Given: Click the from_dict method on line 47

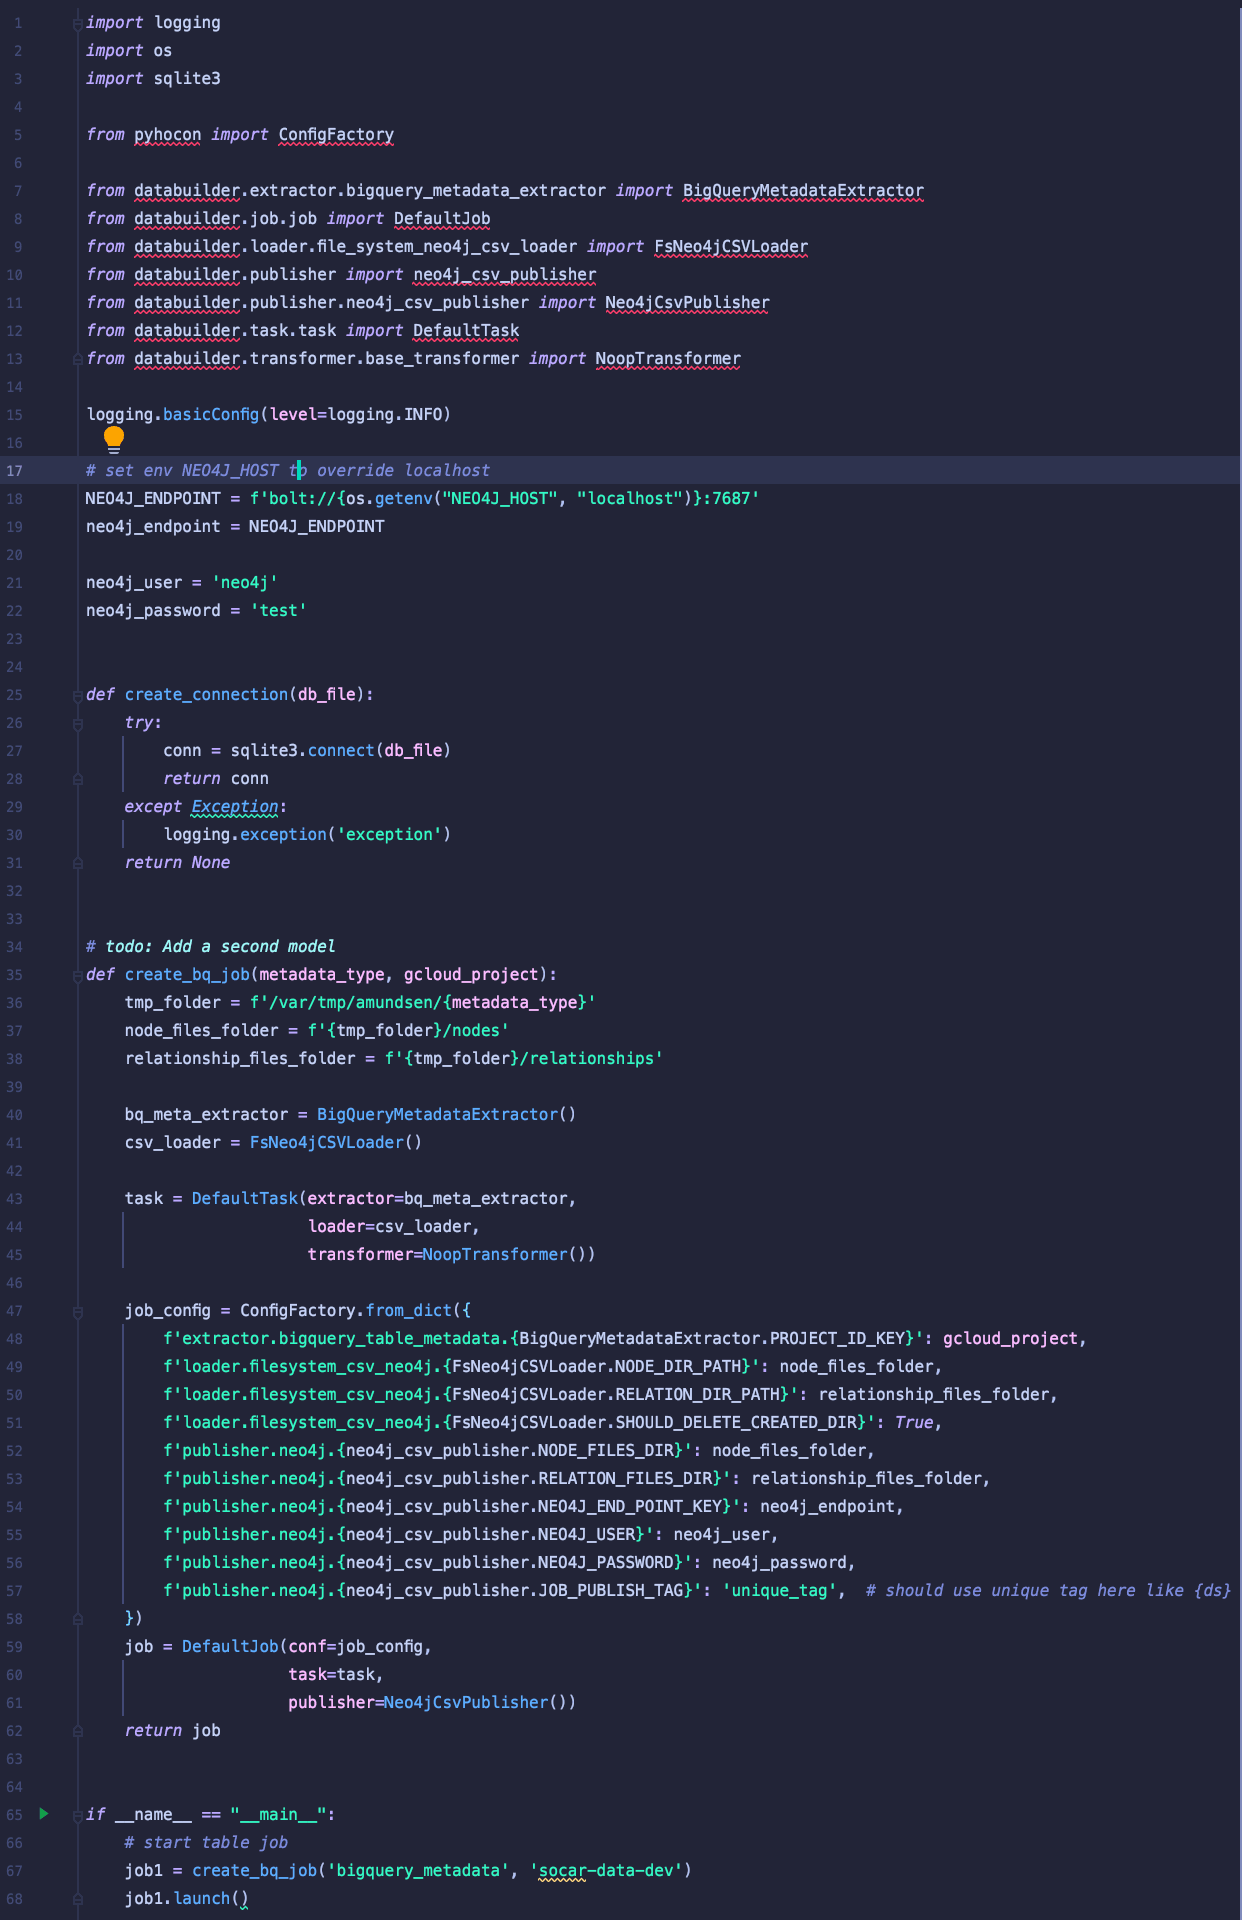Looking at the screenshot, I should tap(409, 1310).
